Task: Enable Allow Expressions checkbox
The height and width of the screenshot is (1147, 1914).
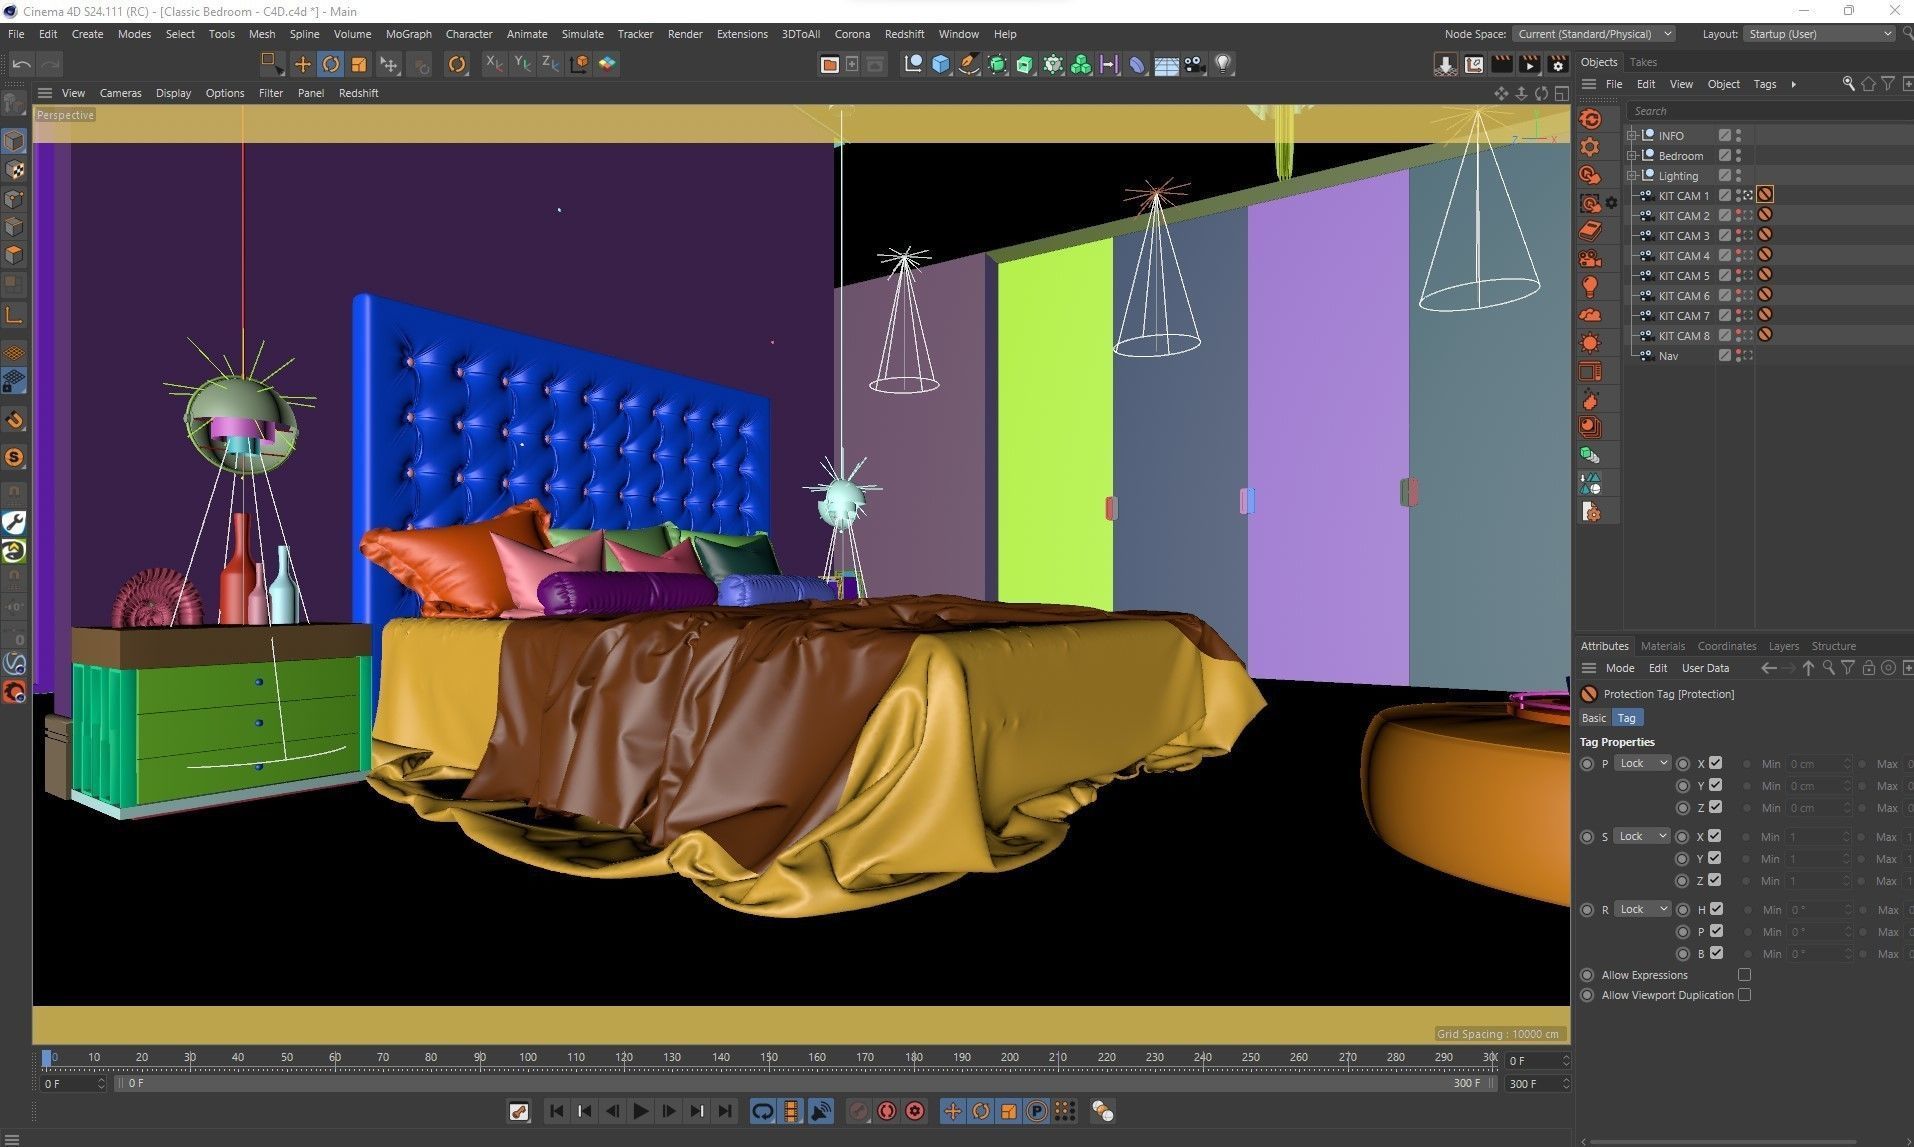Action: (x=1744, y=975)
